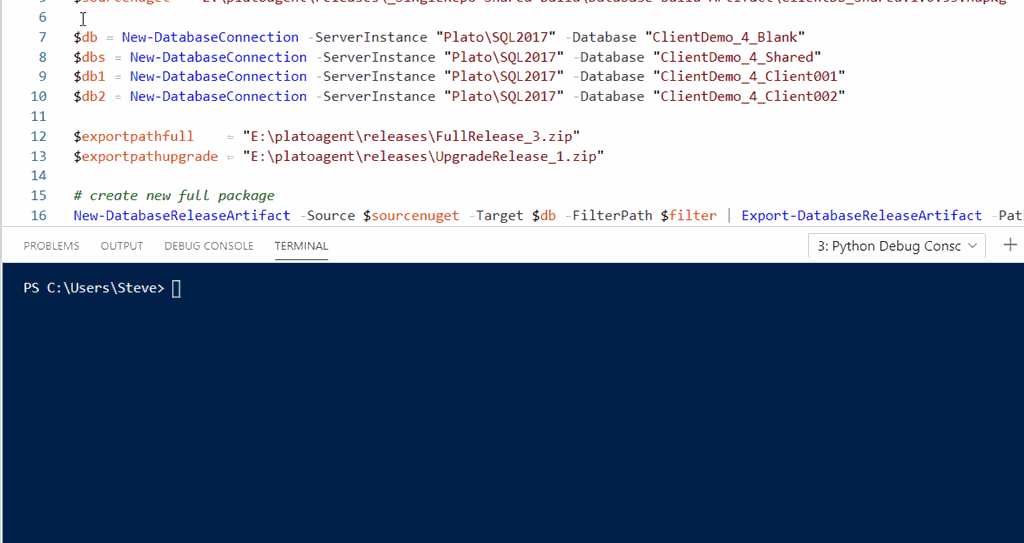
Task: Click the New-DatabaseReleaseArtifact command
Action: pos(181,215)
